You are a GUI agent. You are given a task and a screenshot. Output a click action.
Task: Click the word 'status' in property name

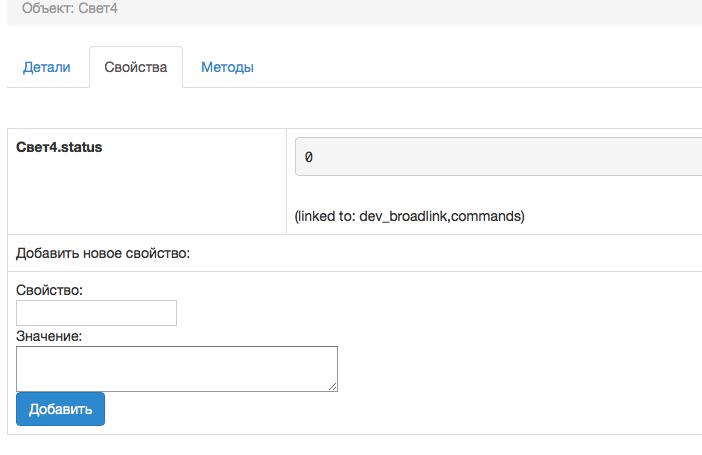80,147
